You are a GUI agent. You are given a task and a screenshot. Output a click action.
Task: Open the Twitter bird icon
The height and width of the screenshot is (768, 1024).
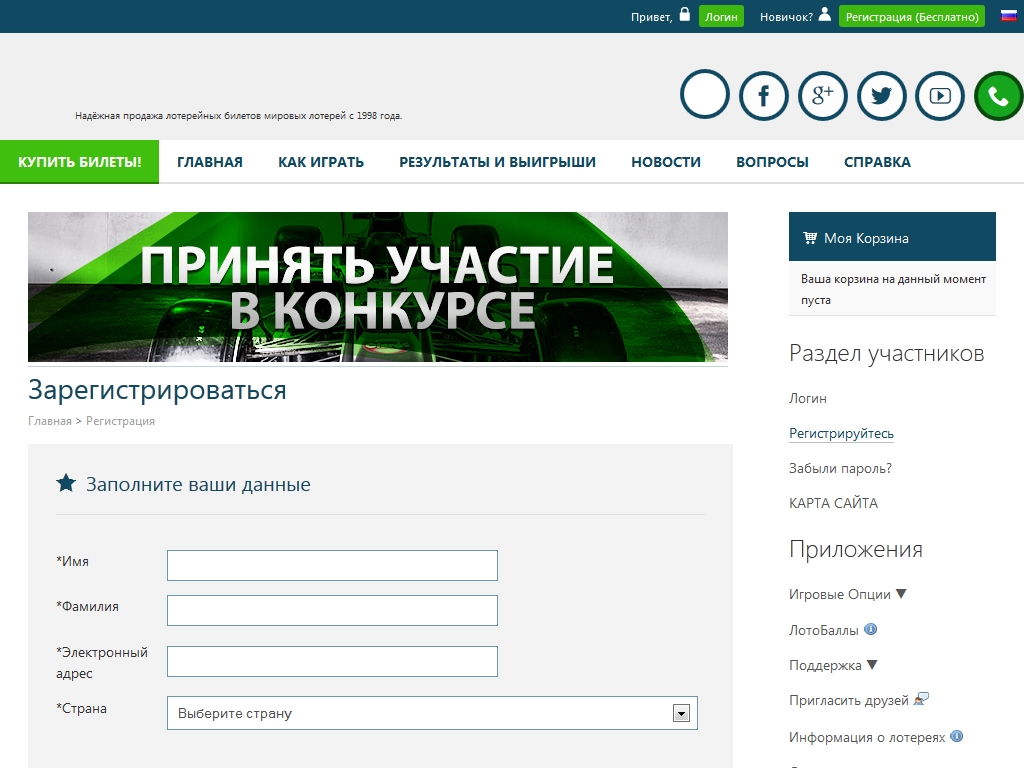(x=881, y=97)
